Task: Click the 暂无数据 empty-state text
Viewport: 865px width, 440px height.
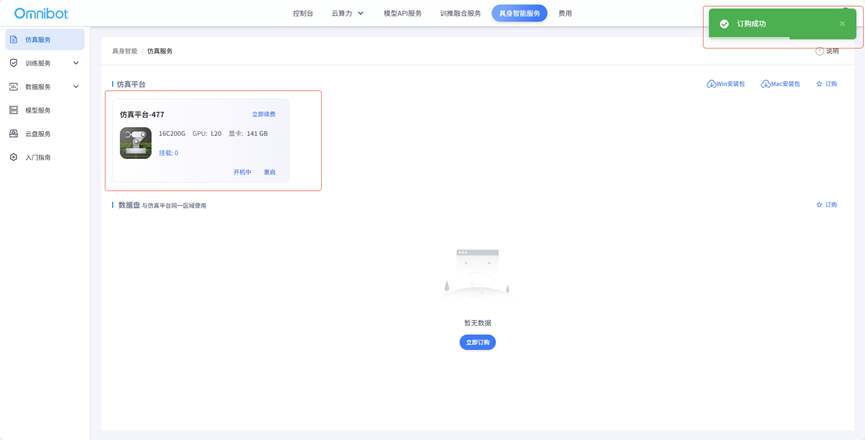Action: click(478, 323)
